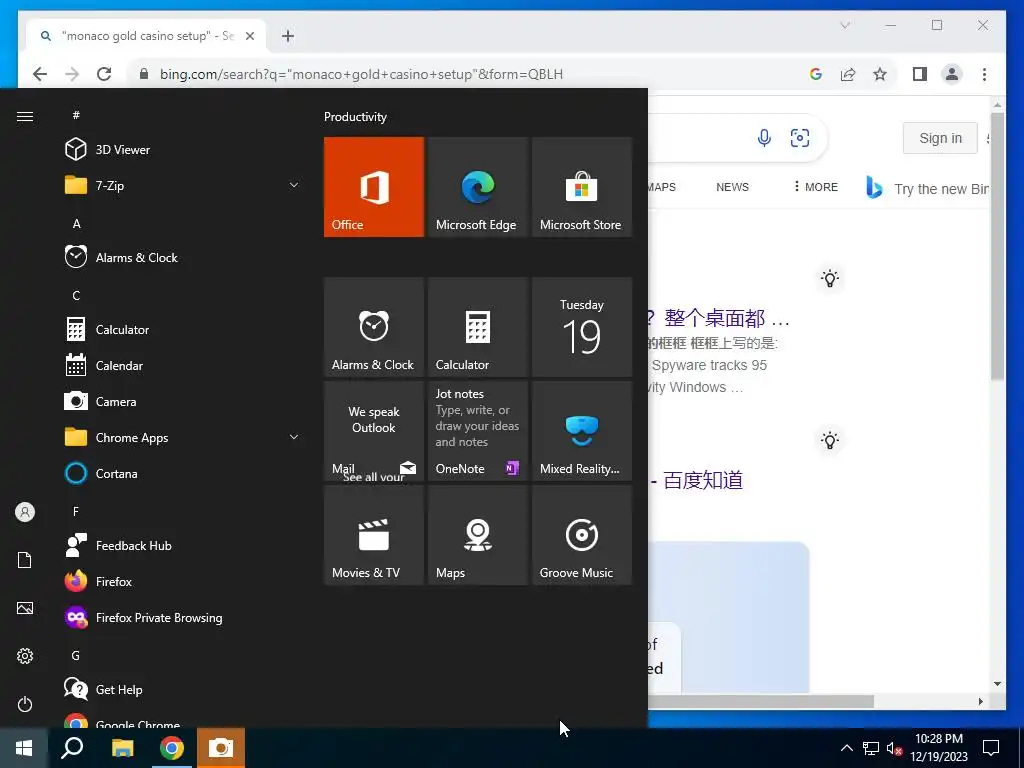Toggle Chrome side panel
The height and width of the screenshot is (768, 1024).
tap(920, 74)
